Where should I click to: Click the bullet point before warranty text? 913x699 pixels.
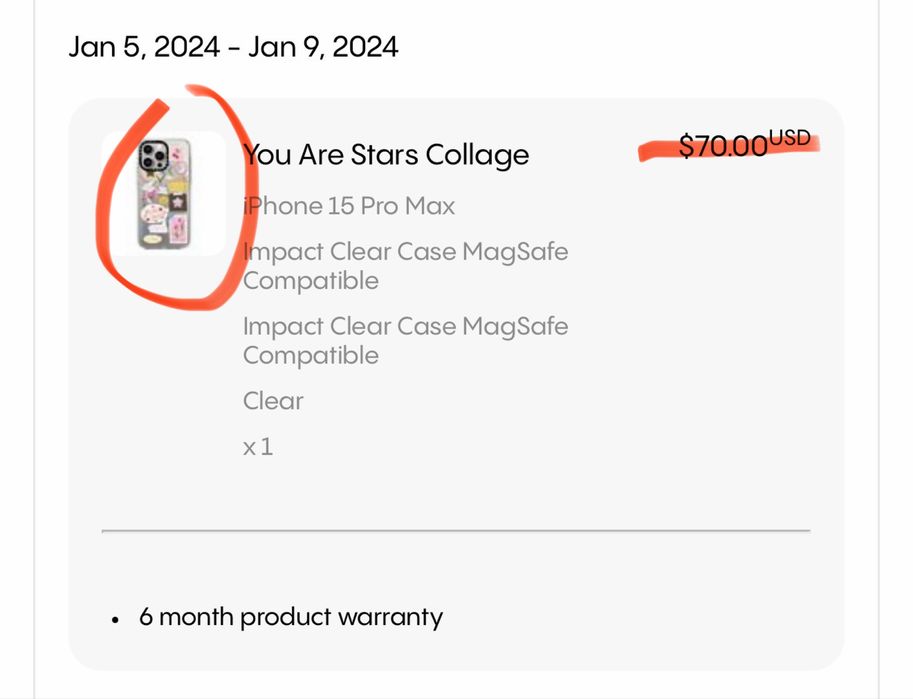(116, 619)
